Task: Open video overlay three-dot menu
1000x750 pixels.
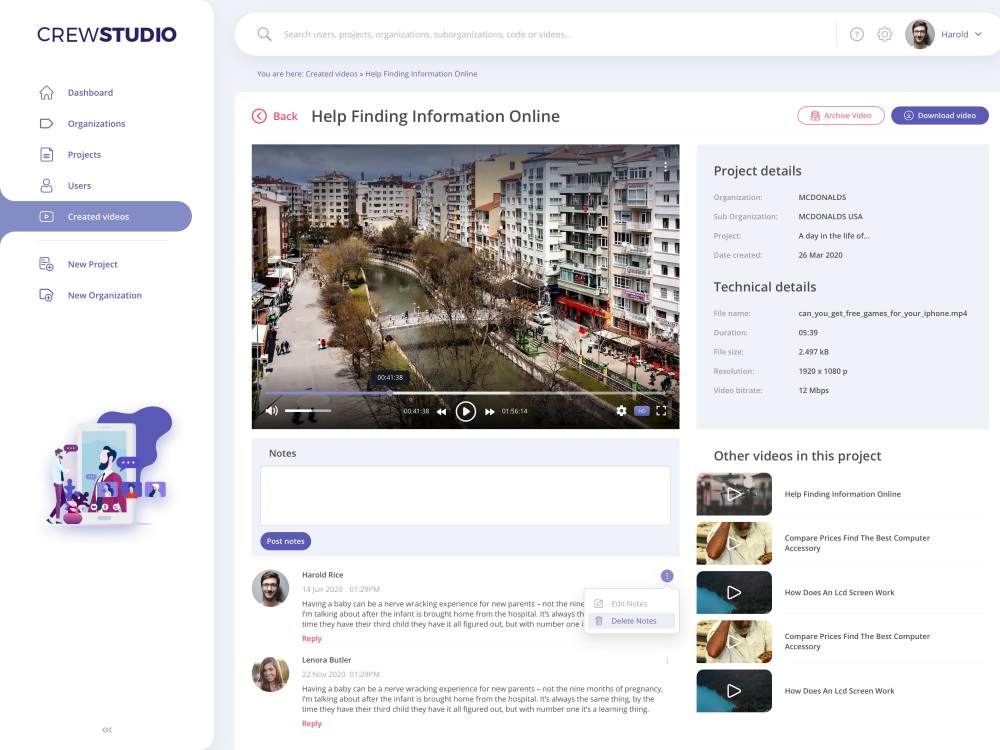Action: point(666,166)
